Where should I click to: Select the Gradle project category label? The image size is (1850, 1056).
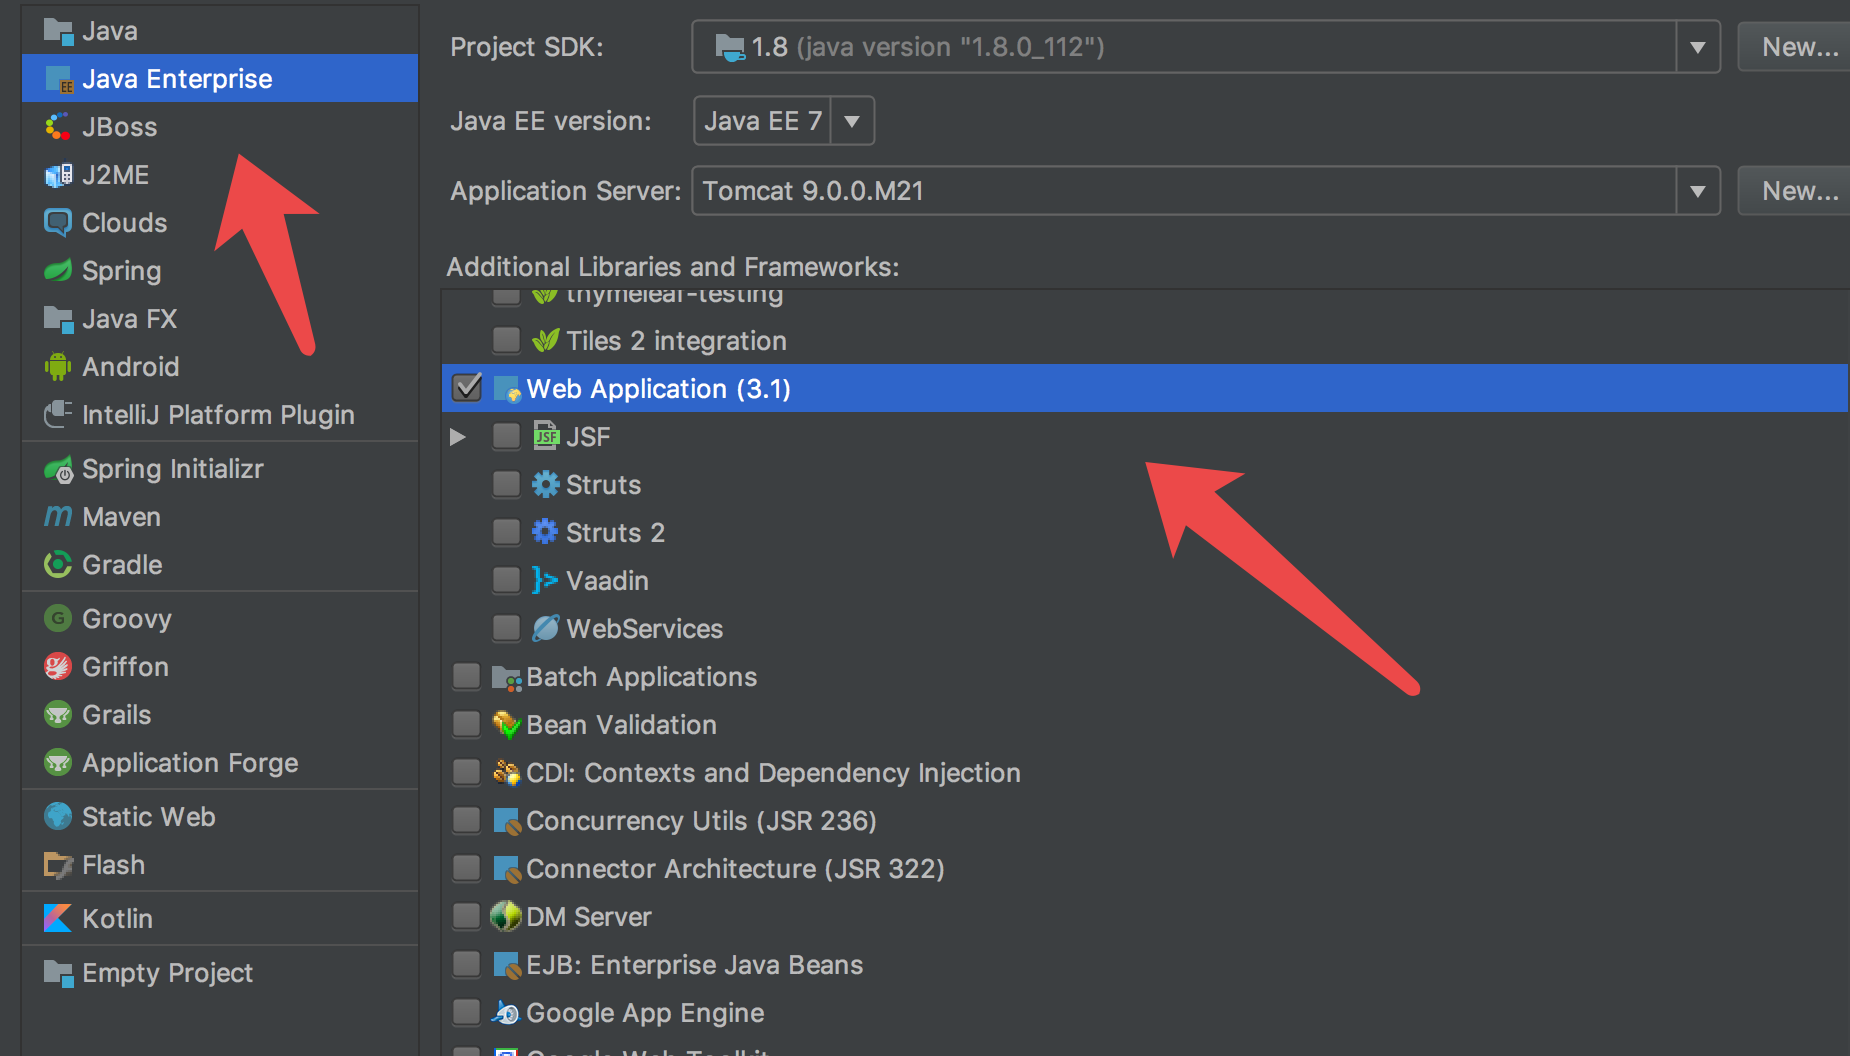[x=122, y=565]
